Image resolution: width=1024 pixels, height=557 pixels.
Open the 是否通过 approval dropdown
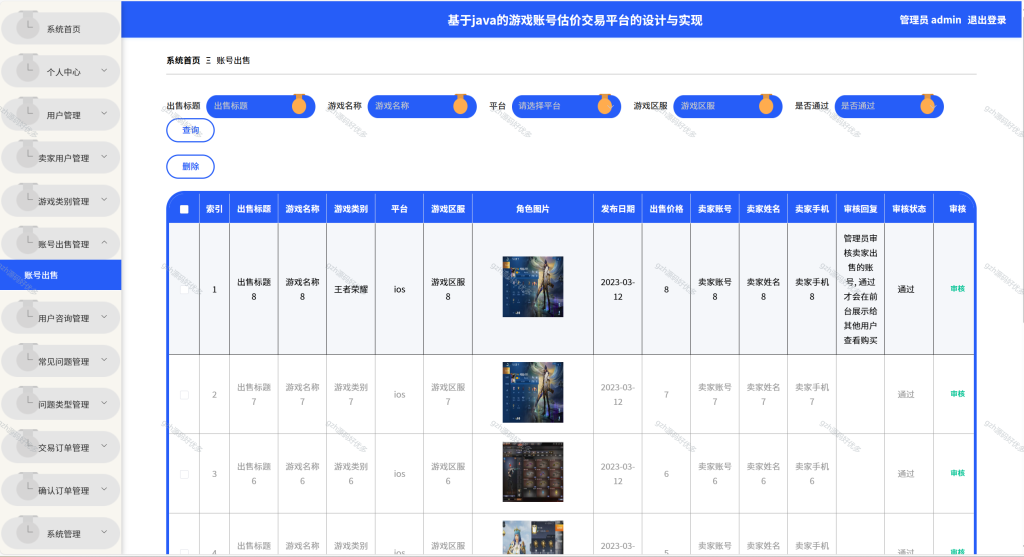click(x=889, y=106)
